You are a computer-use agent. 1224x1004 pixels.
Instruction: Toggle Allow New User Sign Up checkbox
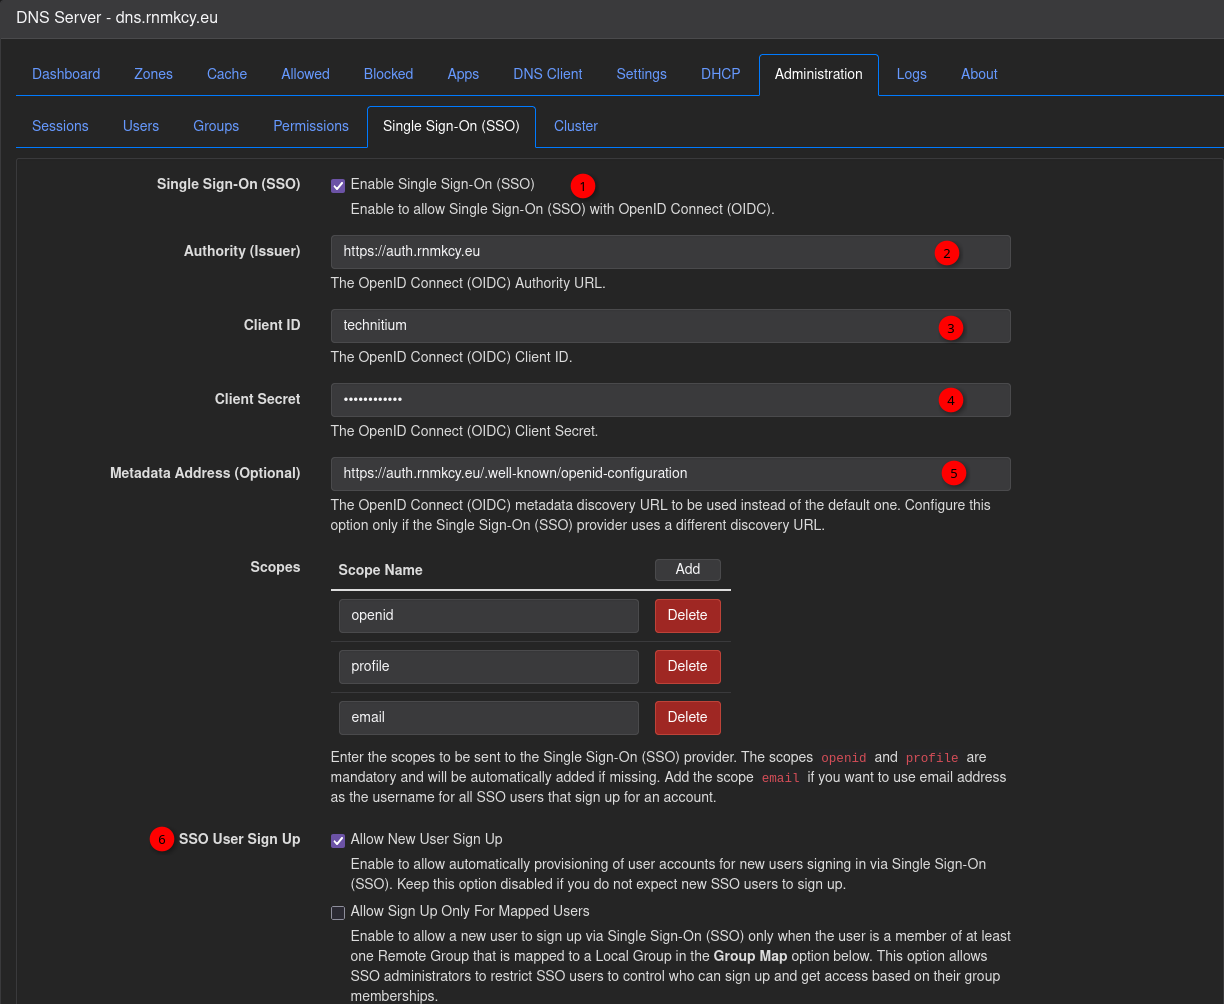[338, 840]
